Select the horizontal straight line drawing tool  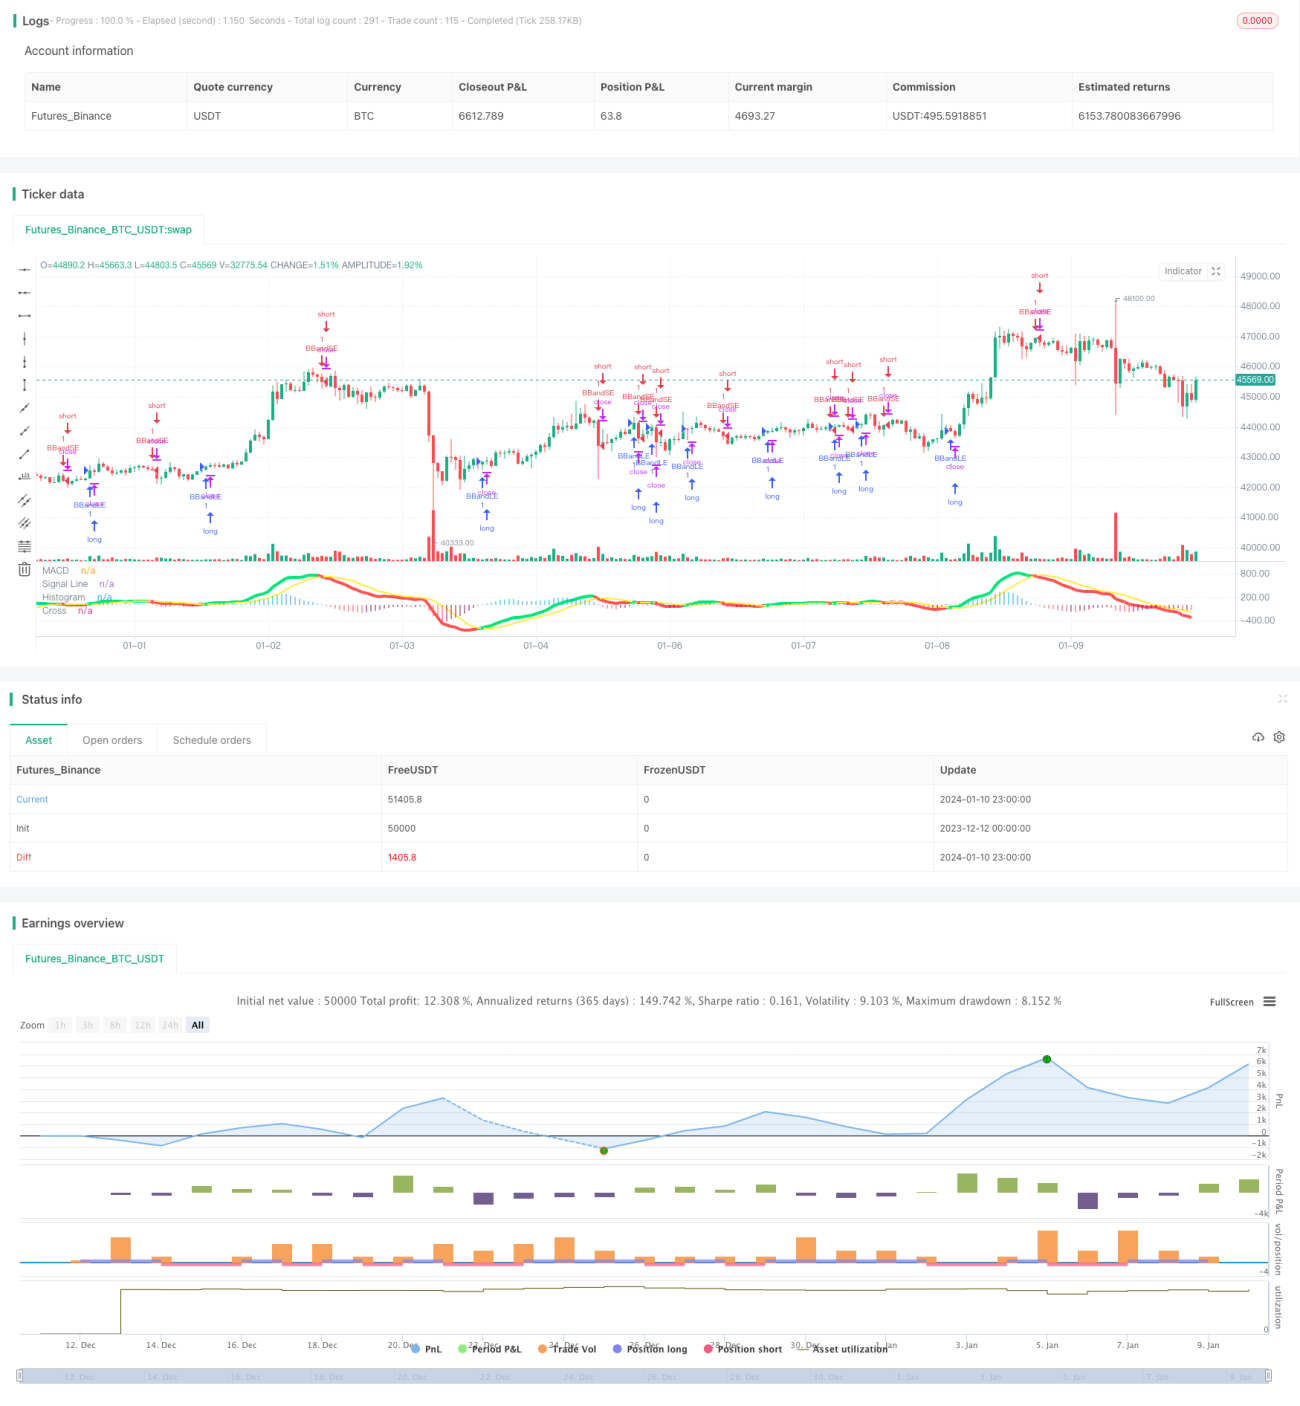(24, 269)
